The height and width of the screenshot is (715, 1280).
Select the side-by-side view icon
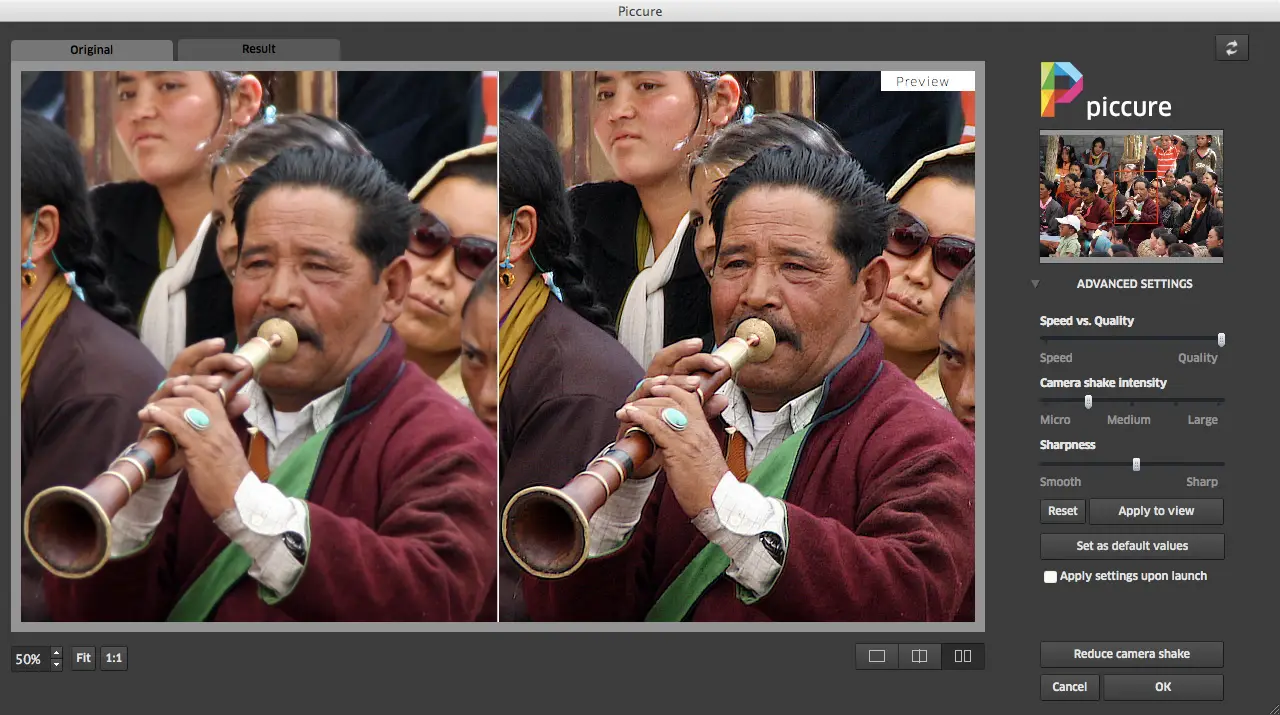pos(962,656)
